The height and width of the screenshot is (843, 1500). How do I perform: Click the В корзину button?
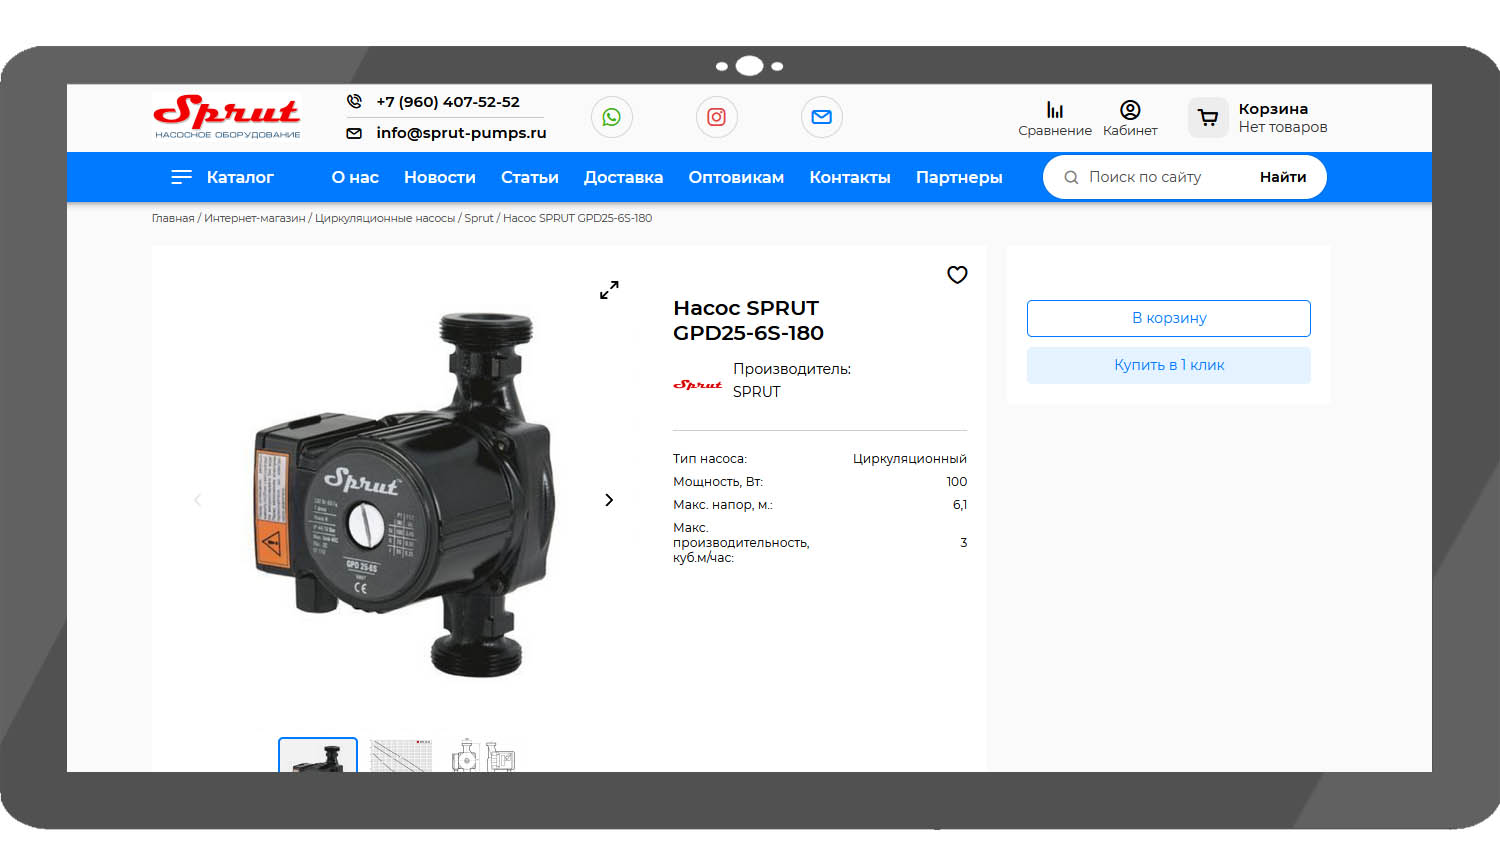pyautogui.click(x=1169, y=318)
